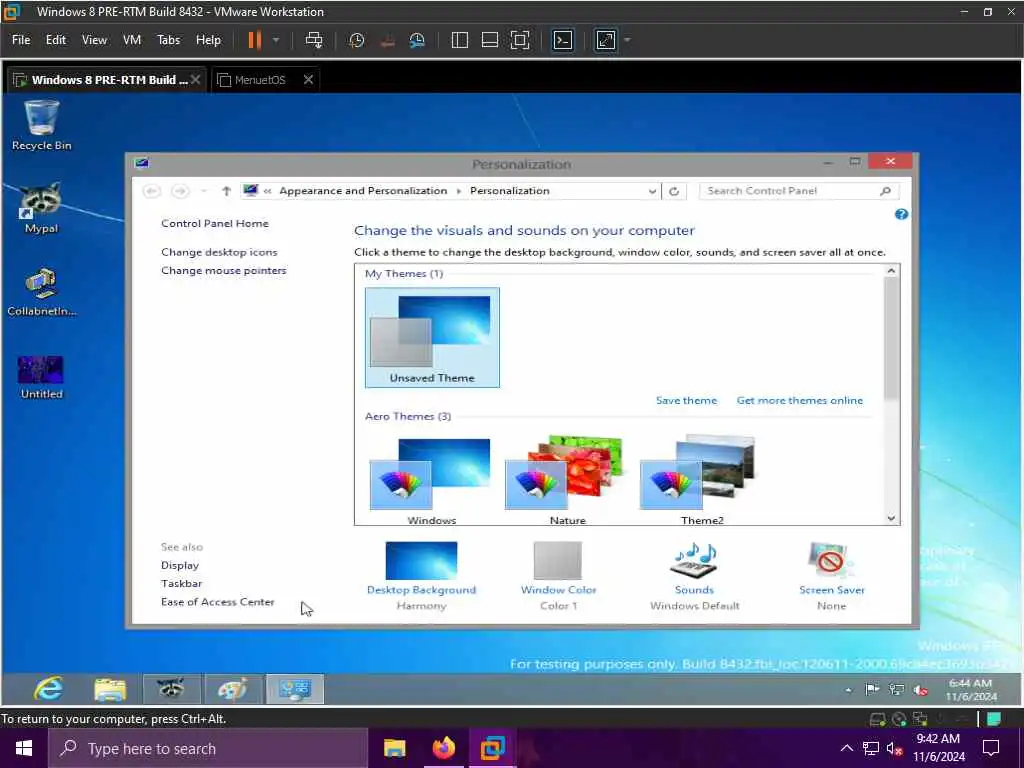
Task: Apply the Windows aero theme
Action: point(431,481)
